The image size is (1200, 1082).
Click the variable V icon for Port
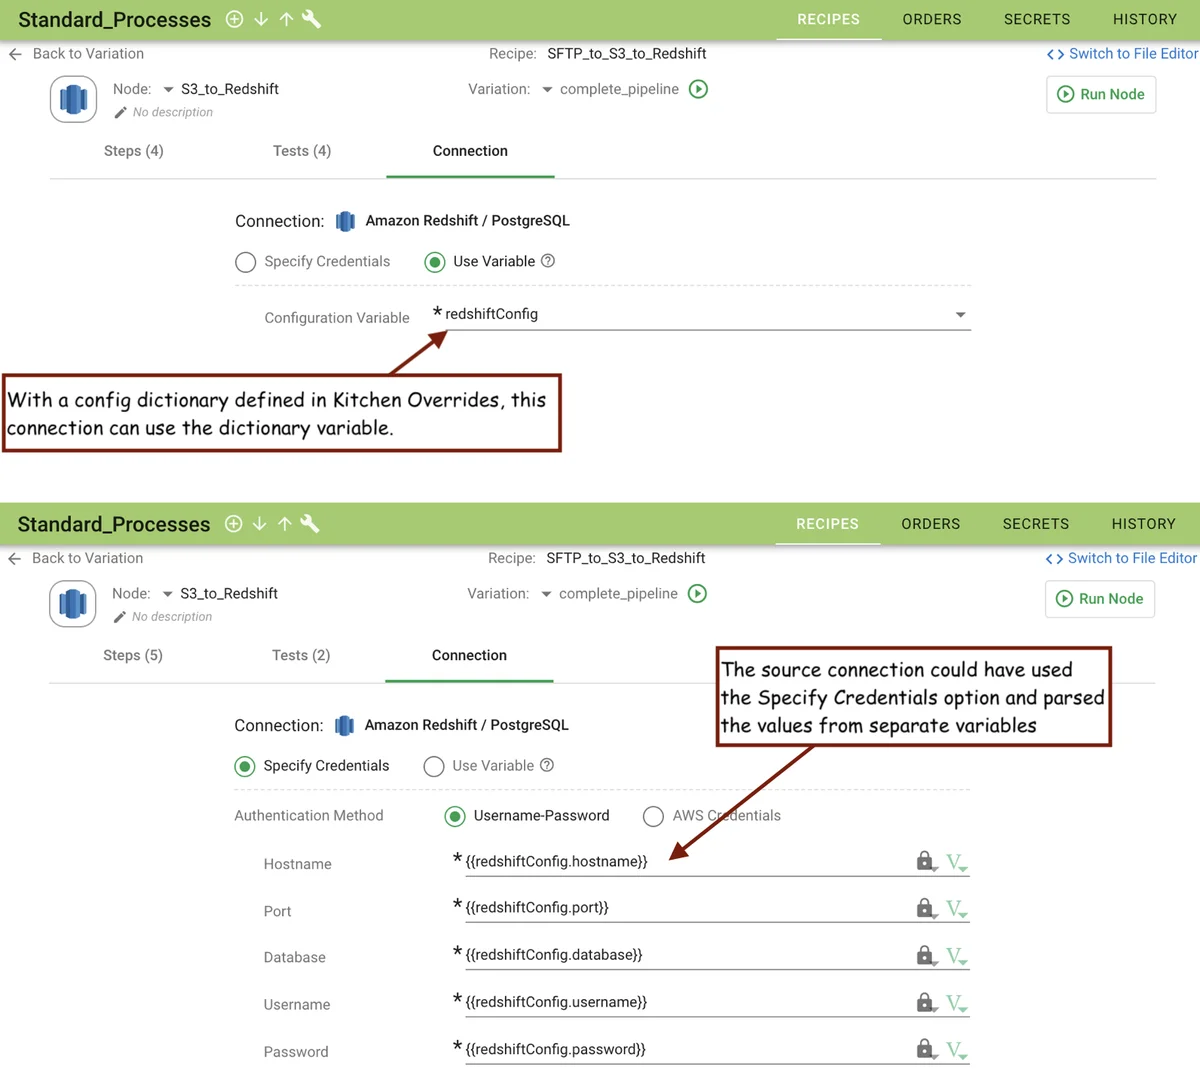pos(956,908)
